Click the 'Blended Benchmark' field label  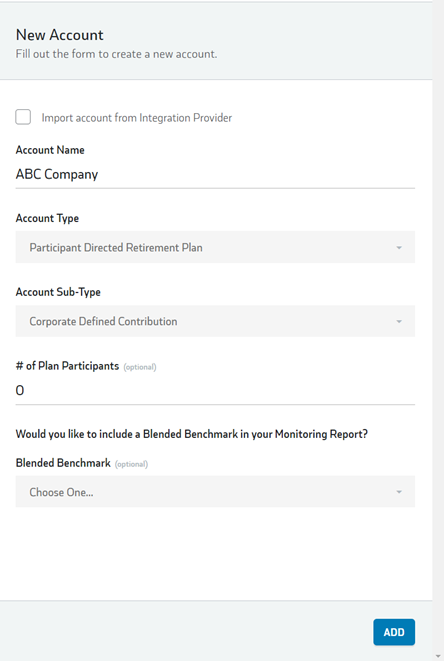(x=63, y=463)
